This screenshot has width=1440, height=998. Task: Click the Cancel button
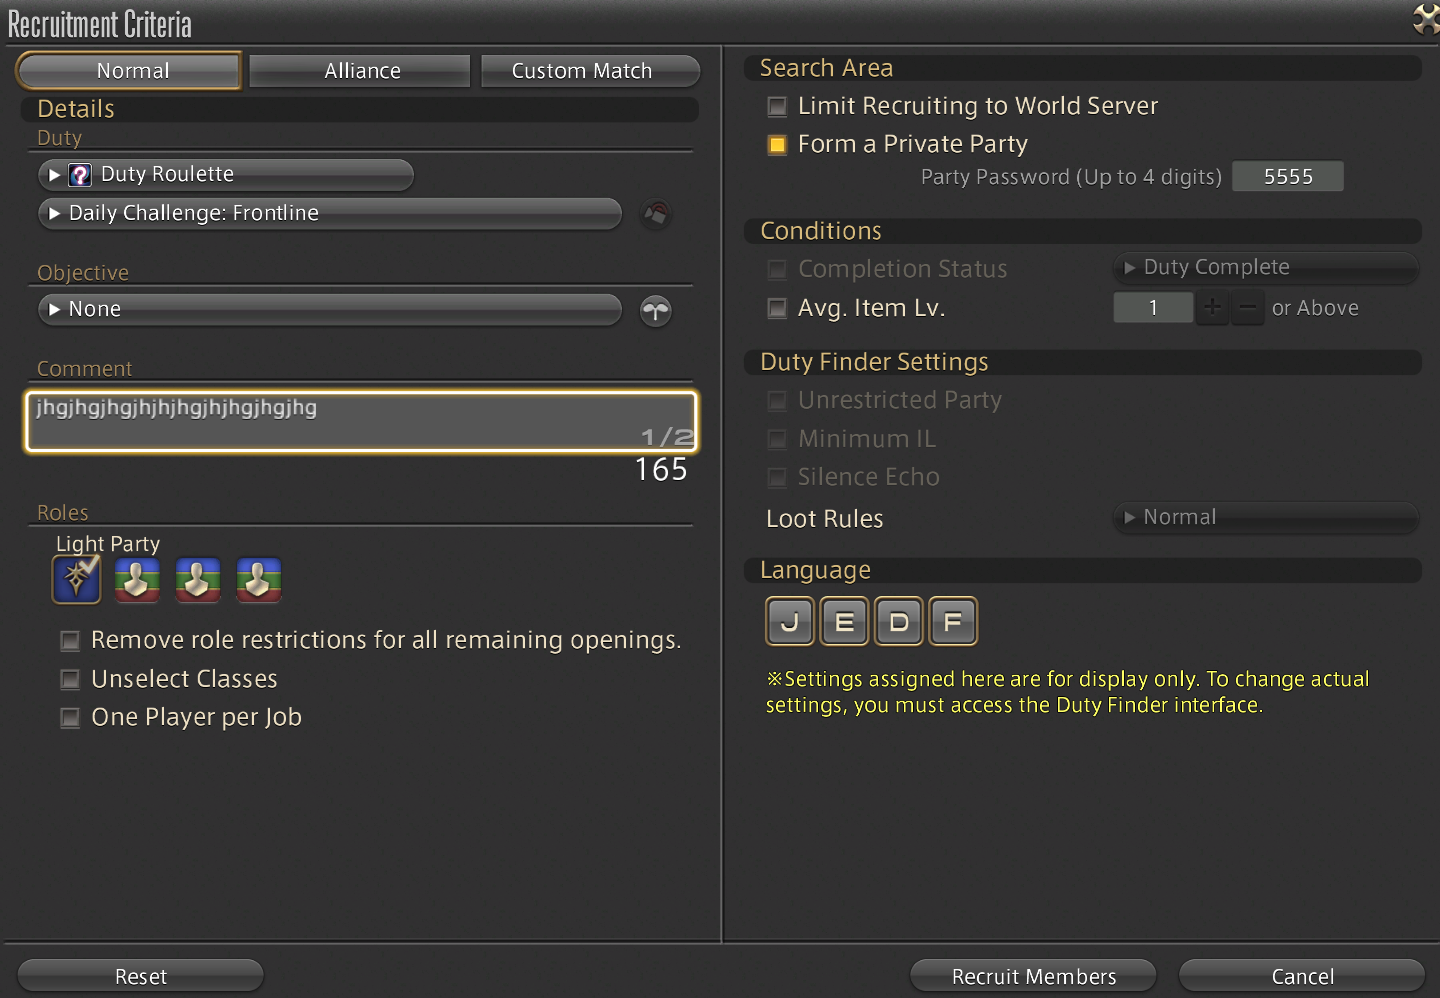(1302, 976)
